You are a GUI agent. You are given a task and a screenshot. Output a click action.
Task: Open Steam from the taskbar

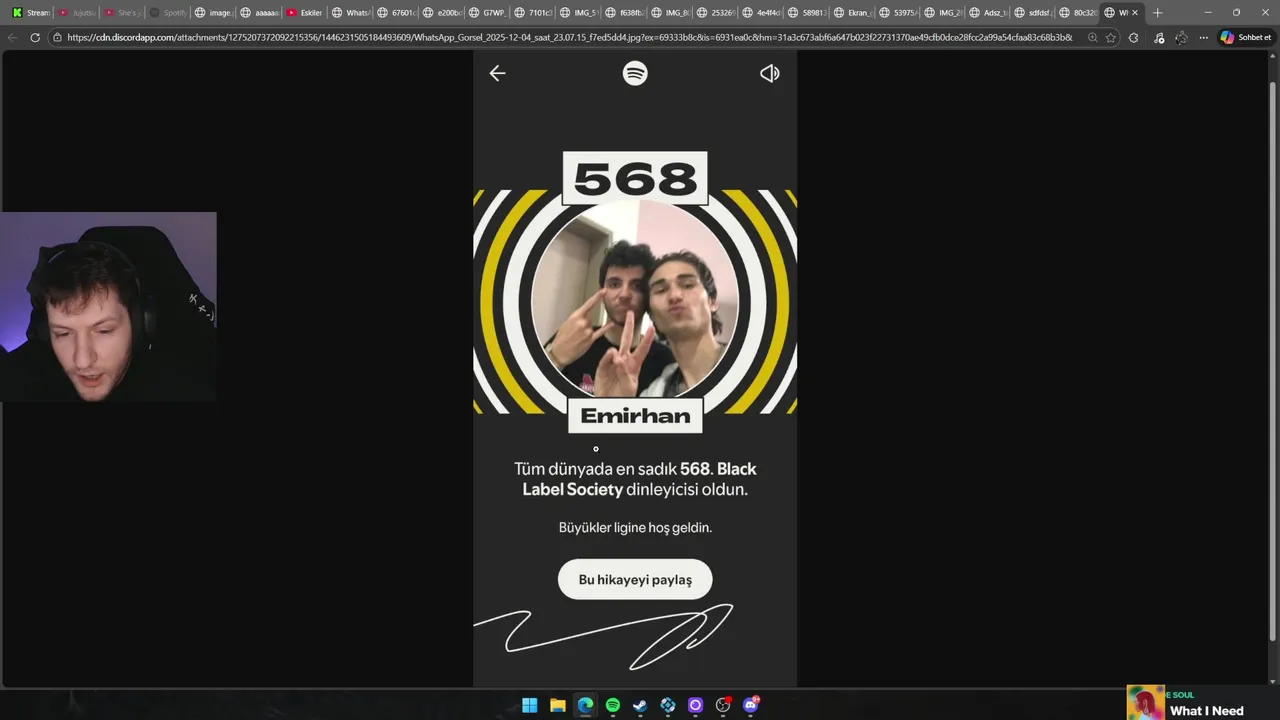coord(640,705)
